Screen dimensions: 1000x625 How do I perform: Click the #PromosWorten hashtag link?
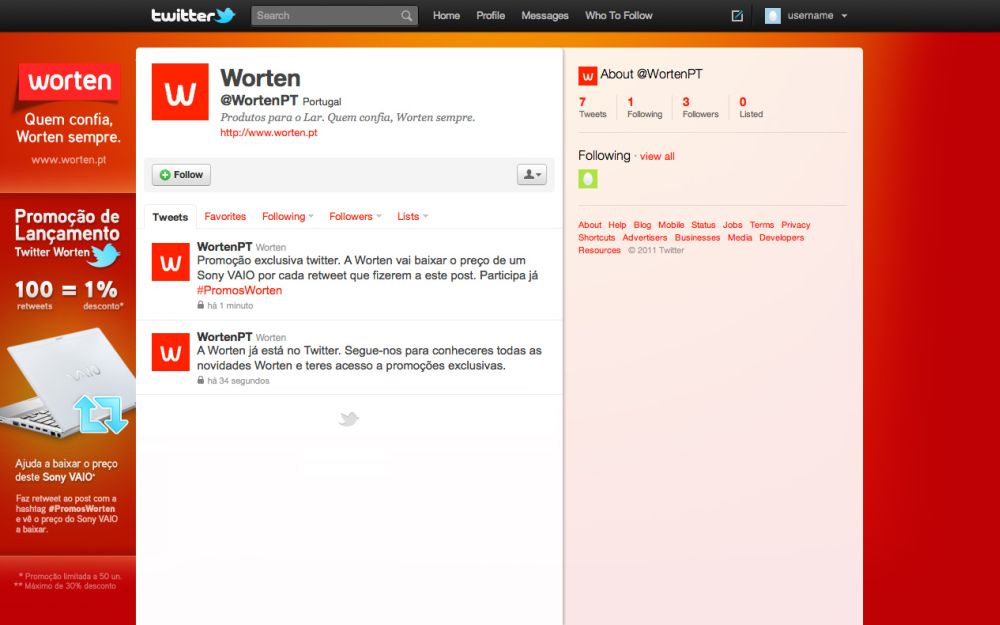click(239, 290)
